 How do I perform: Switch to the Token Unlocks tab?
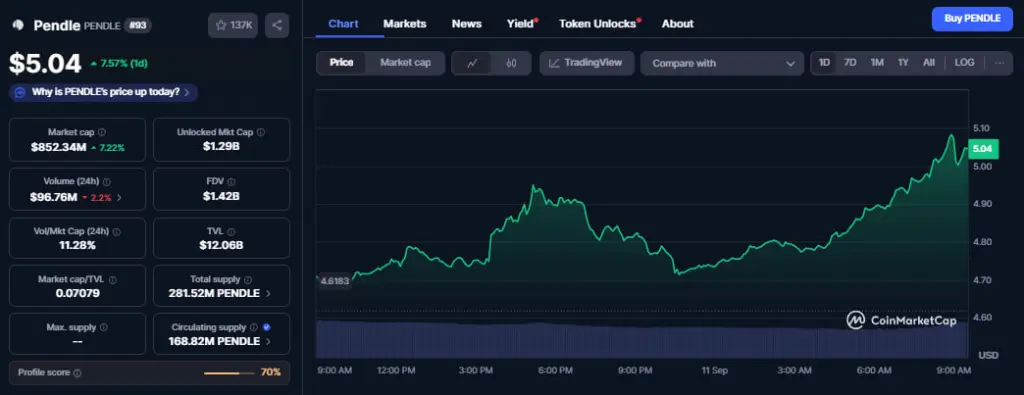tap(600, 24)
